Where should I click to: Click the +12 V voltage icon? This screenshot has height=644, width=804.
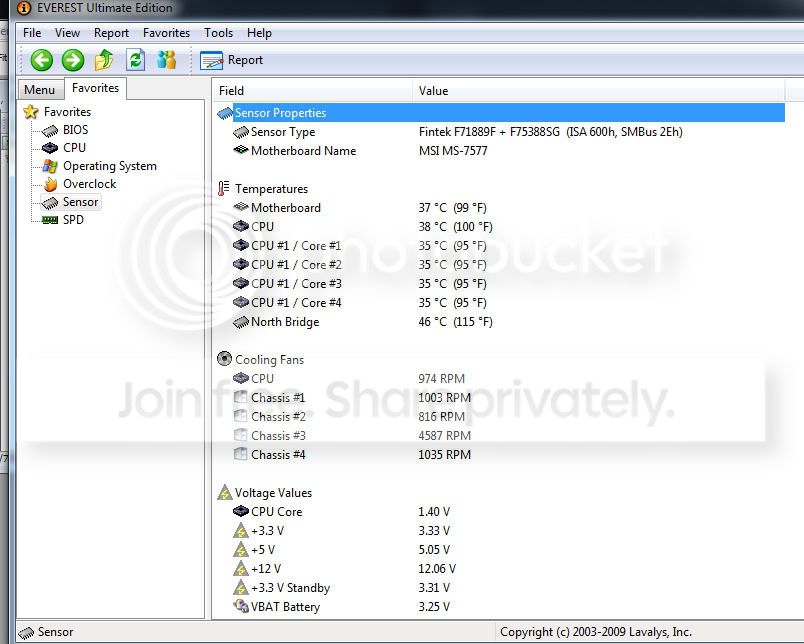240,568
